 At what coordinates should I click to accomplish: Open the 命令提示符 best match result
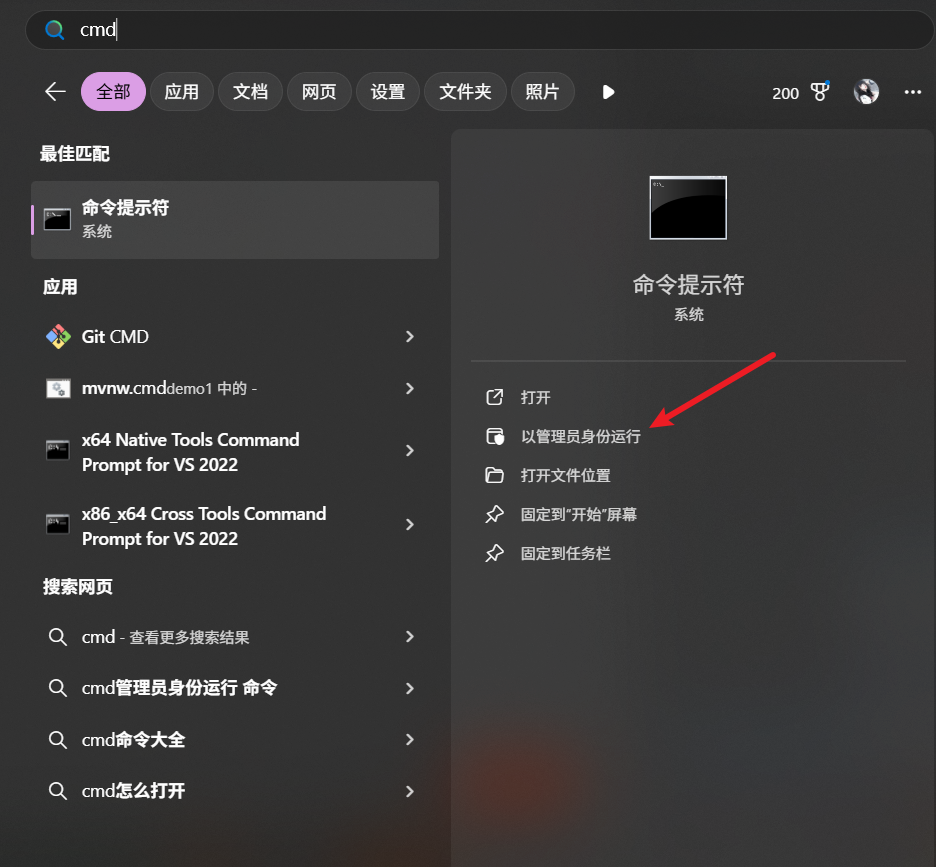tap(235, 220)
